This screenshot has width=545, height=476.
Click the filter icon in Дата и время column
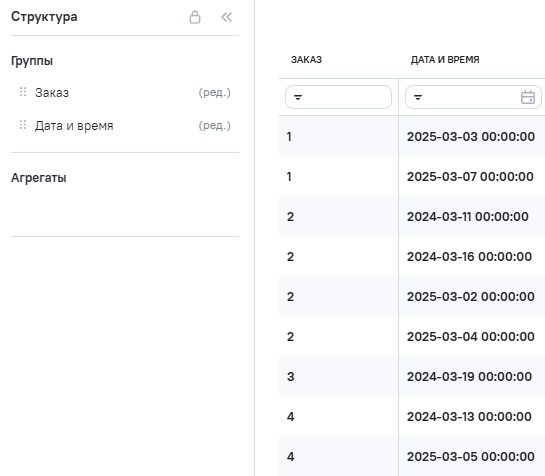click(418, 97)
